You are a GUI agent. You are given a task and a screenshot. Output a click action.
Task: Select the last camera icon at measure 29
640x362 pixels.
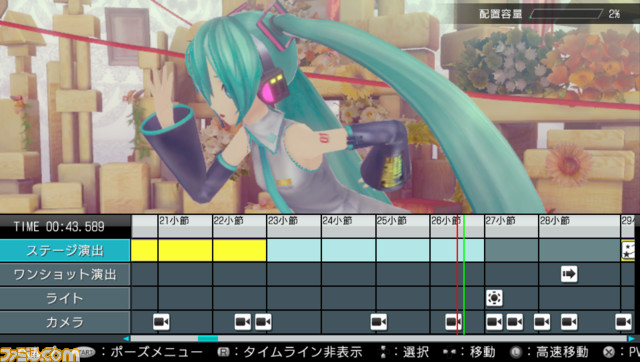(623, 322)
